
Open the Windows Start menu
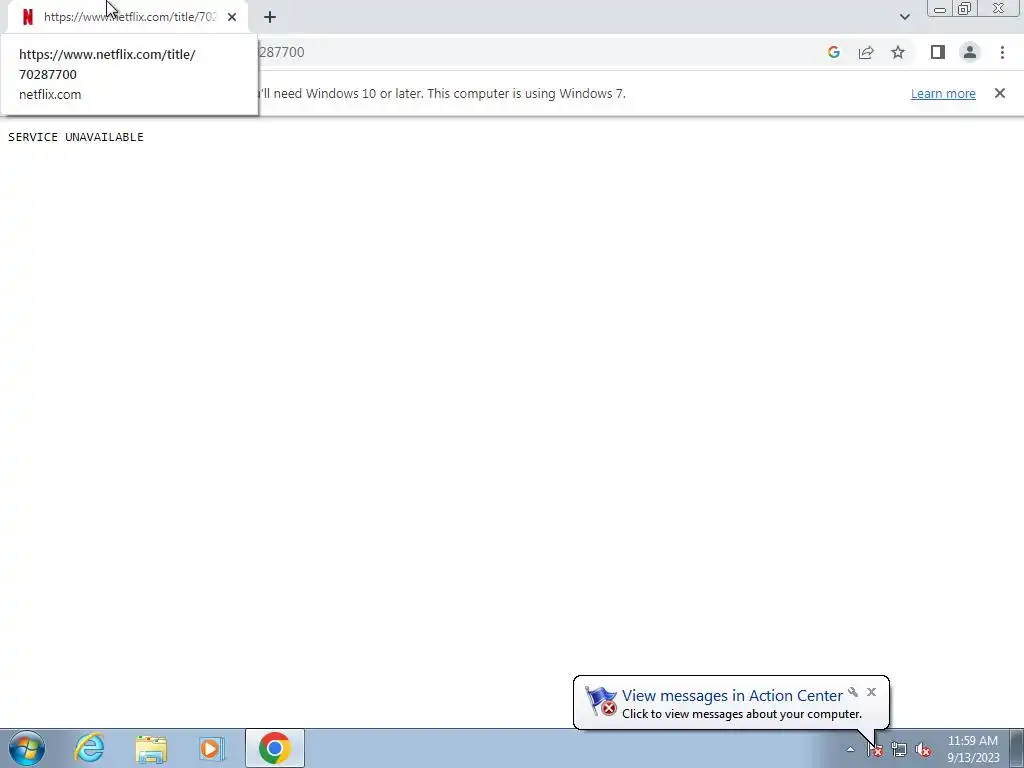coord(27,748)
